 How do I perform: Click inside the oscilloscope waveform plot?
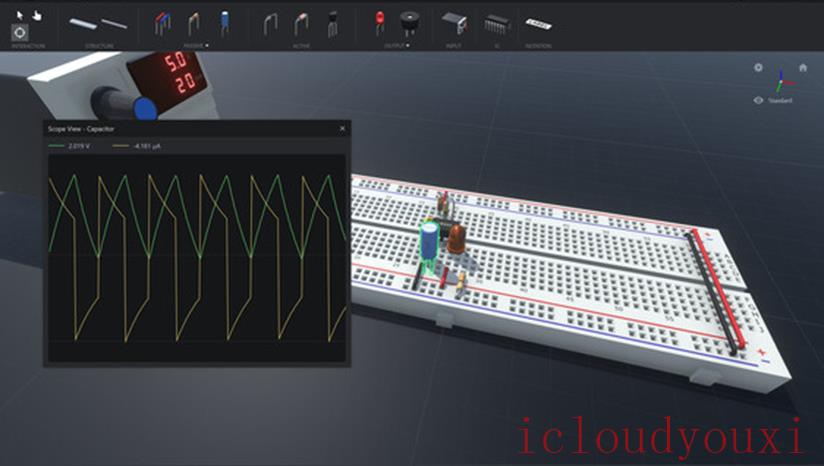197,257
